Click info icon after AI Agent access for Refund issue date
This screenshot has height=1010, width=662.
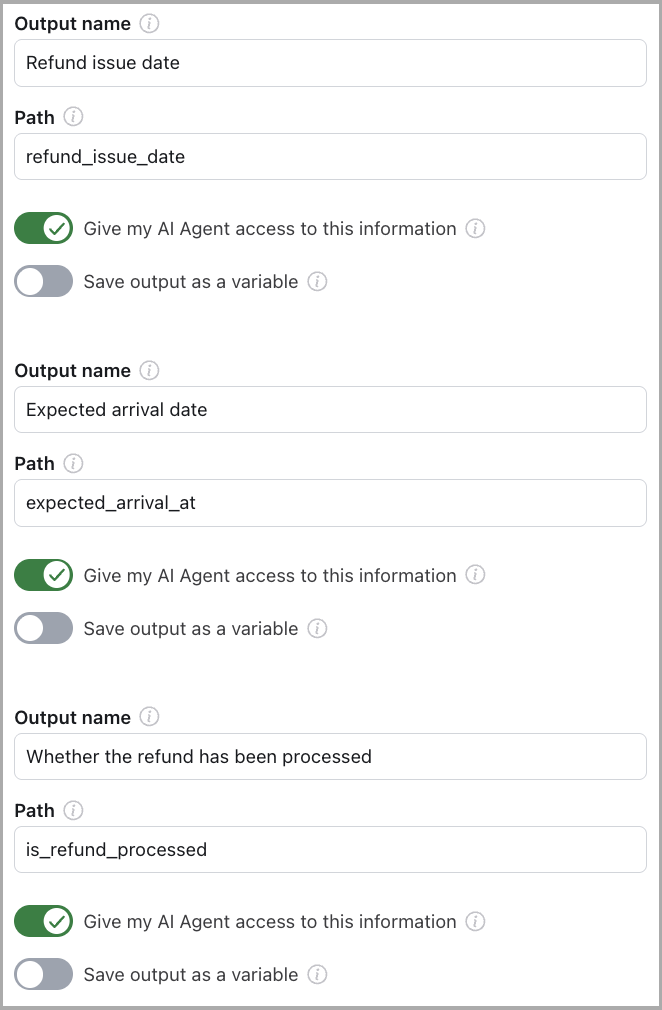tap(476, 229)
